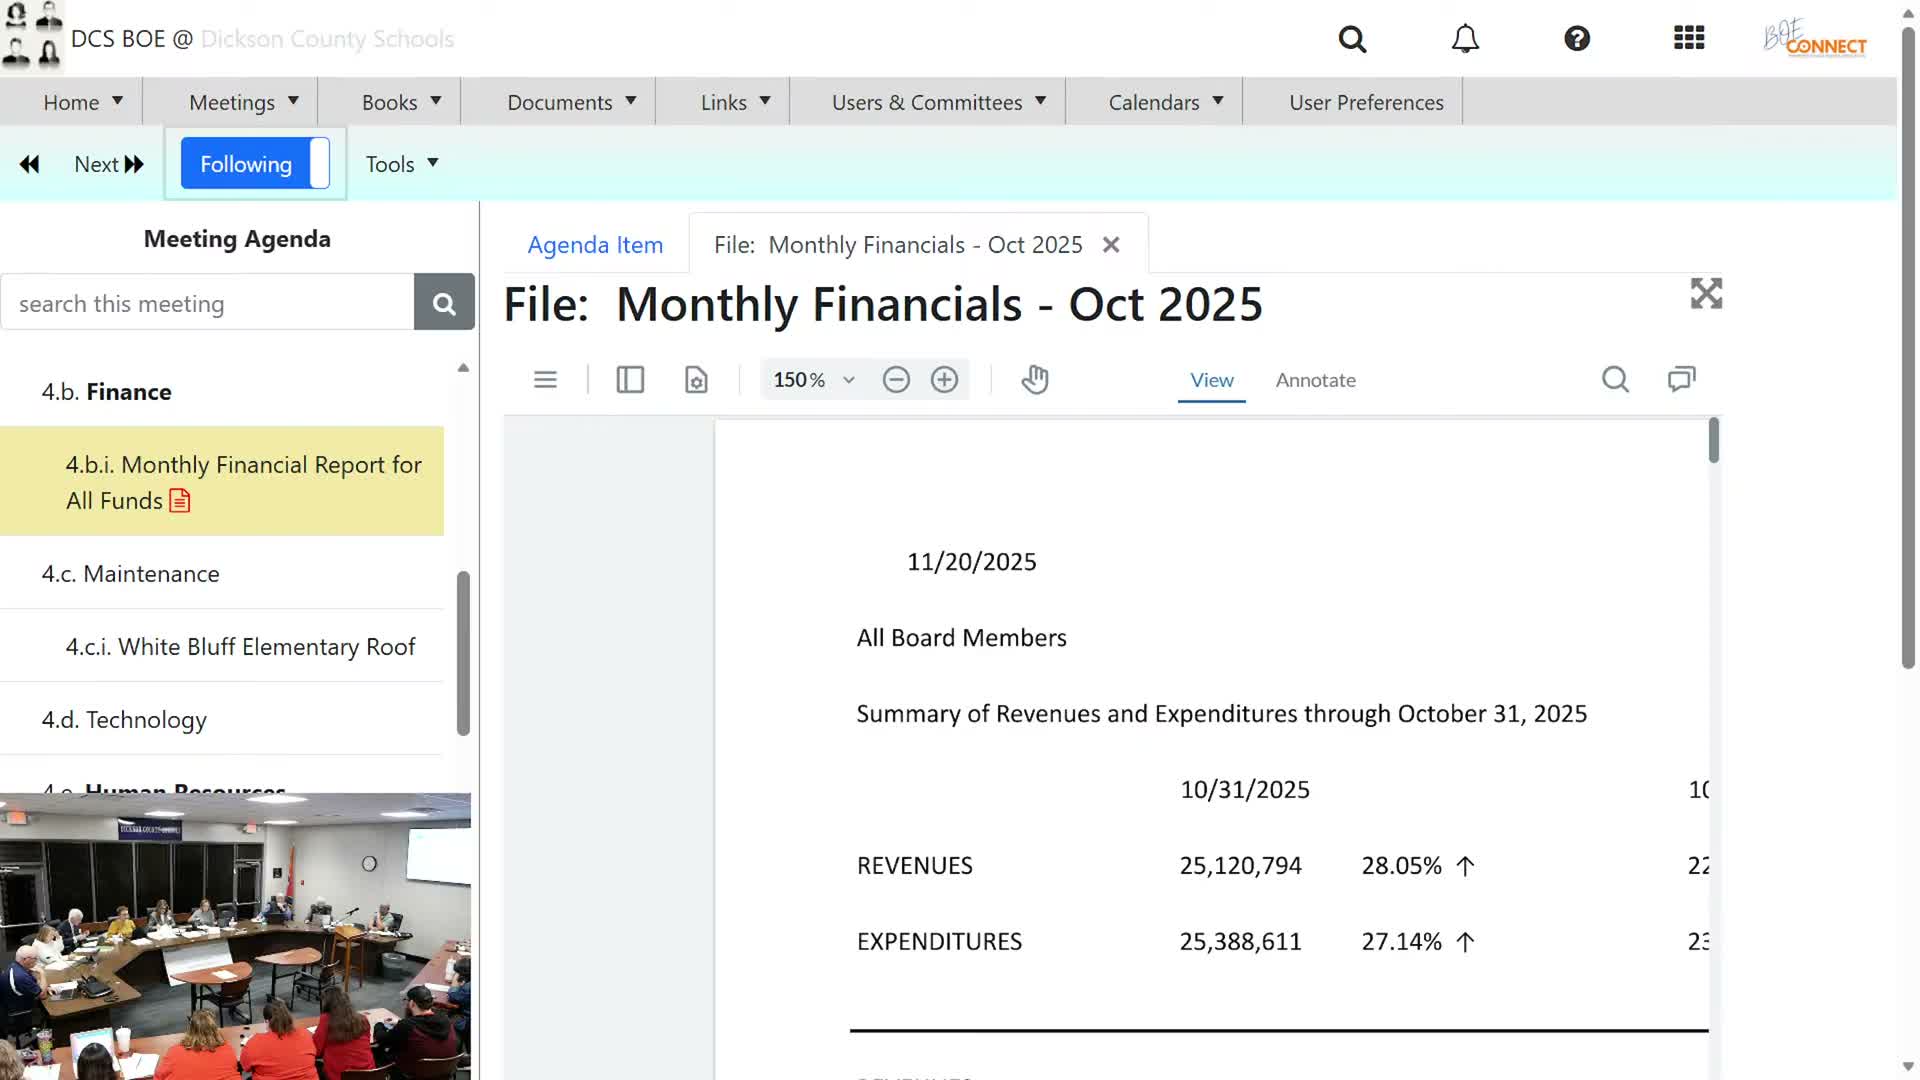Click the notification bell icon
This screenshot has width=1920, height=1080.
pos(1465,39)
